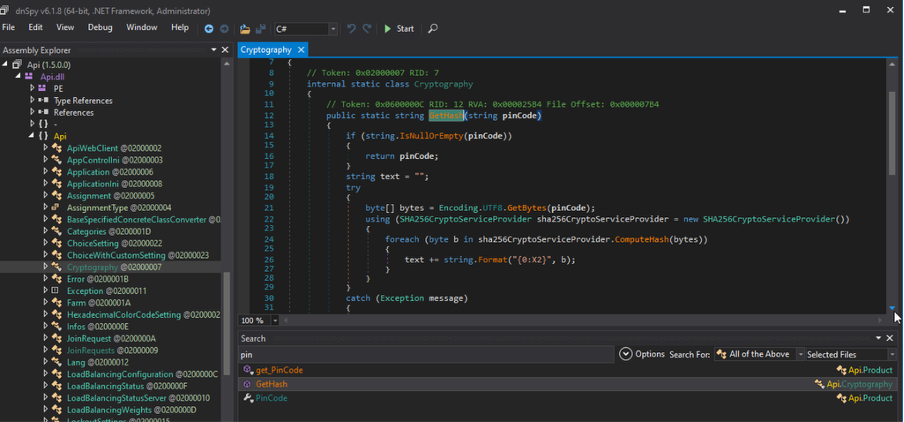Navigate backward with the toolbar arrow

click(209, 29)
